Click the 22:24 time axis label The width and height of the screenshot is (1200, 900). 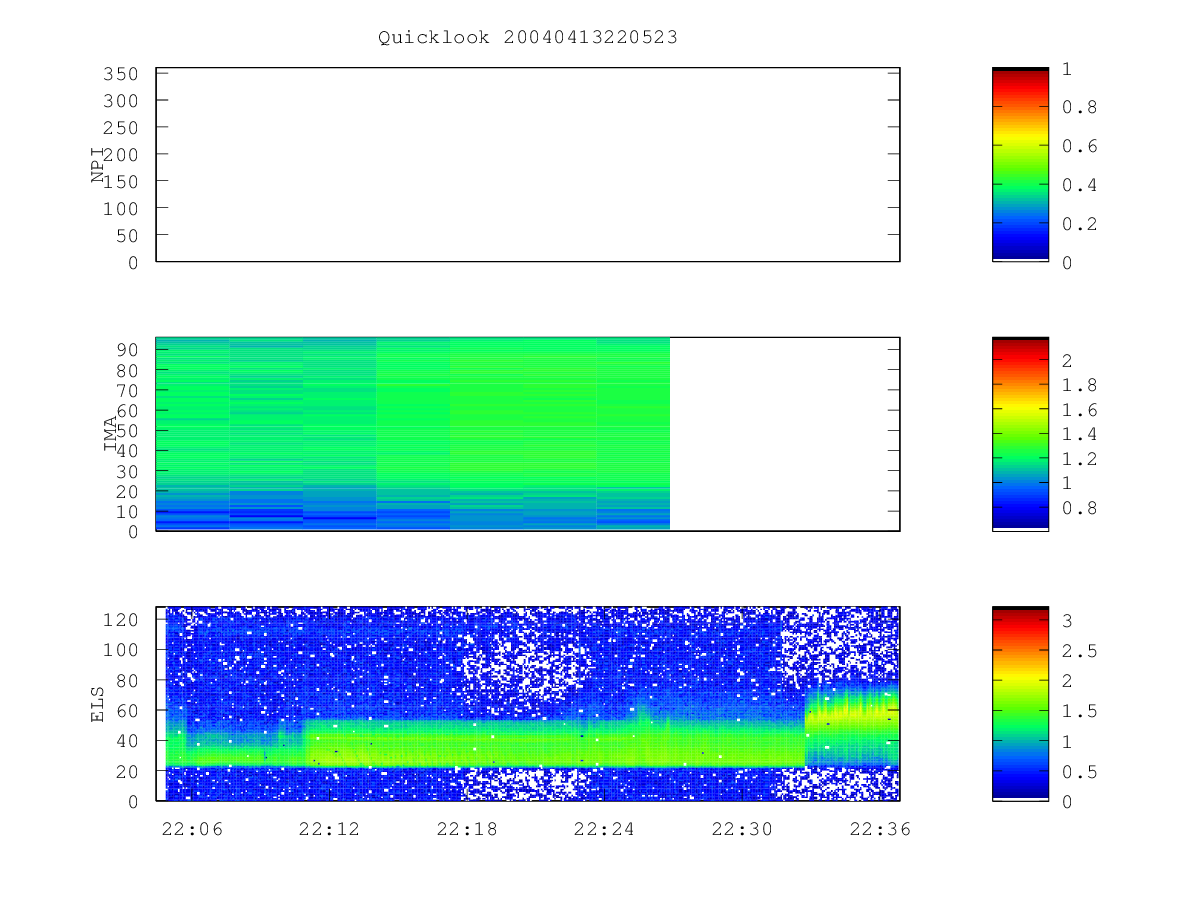click(603, 829)
